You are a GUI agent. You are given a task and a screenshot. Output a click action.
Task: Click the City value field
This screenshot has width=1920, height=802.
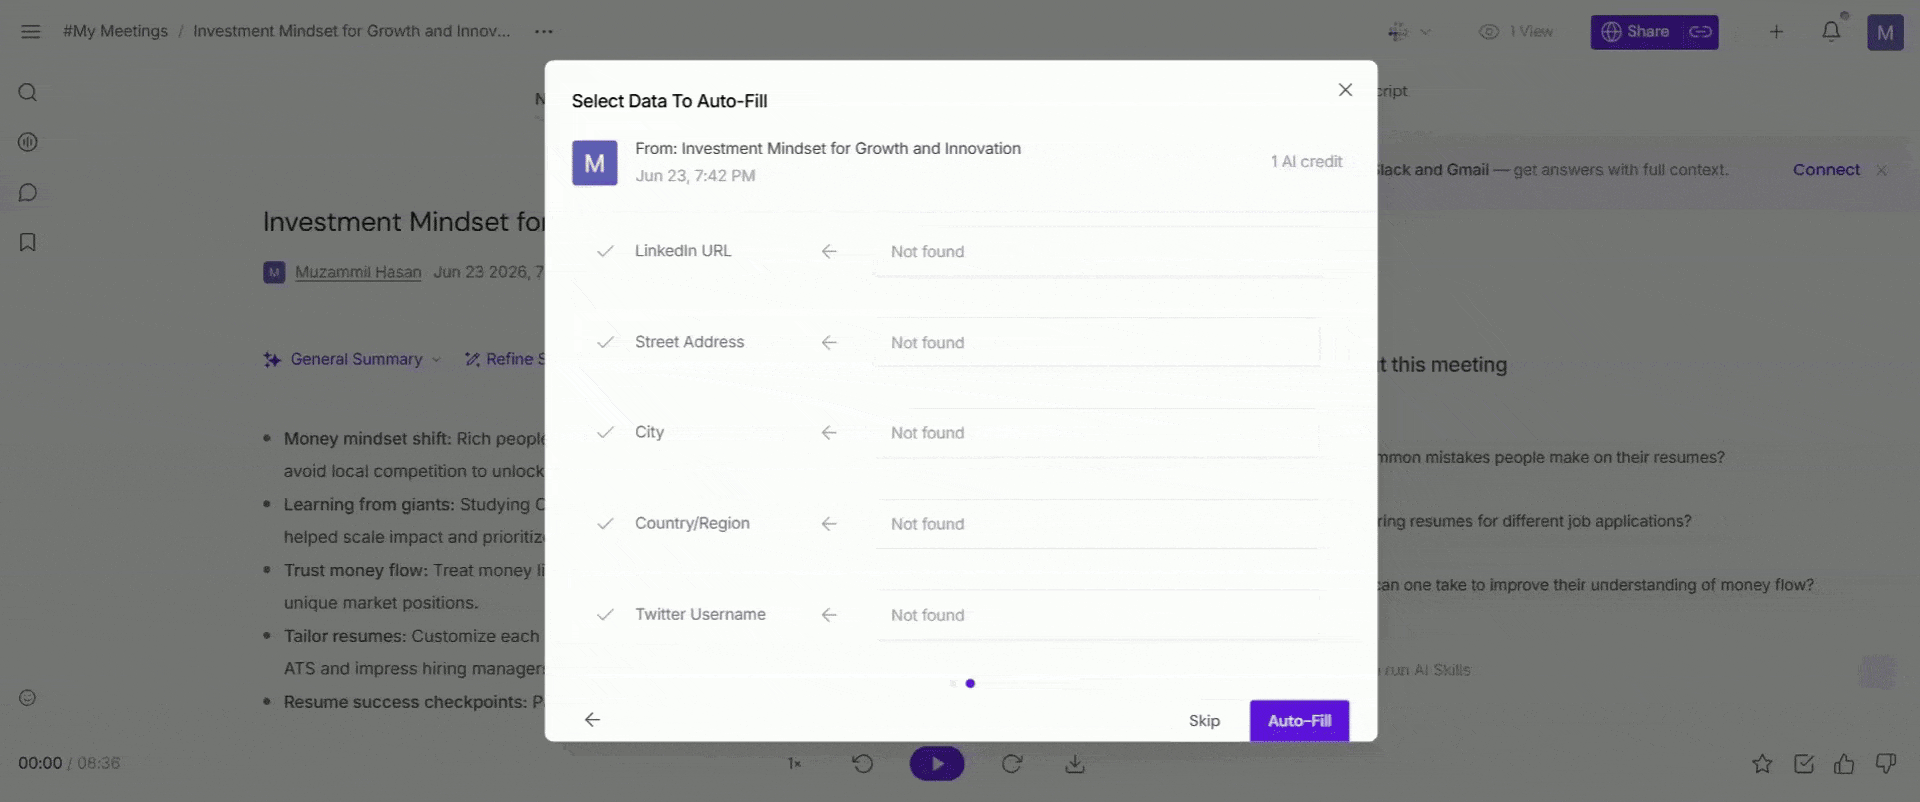1097,433
